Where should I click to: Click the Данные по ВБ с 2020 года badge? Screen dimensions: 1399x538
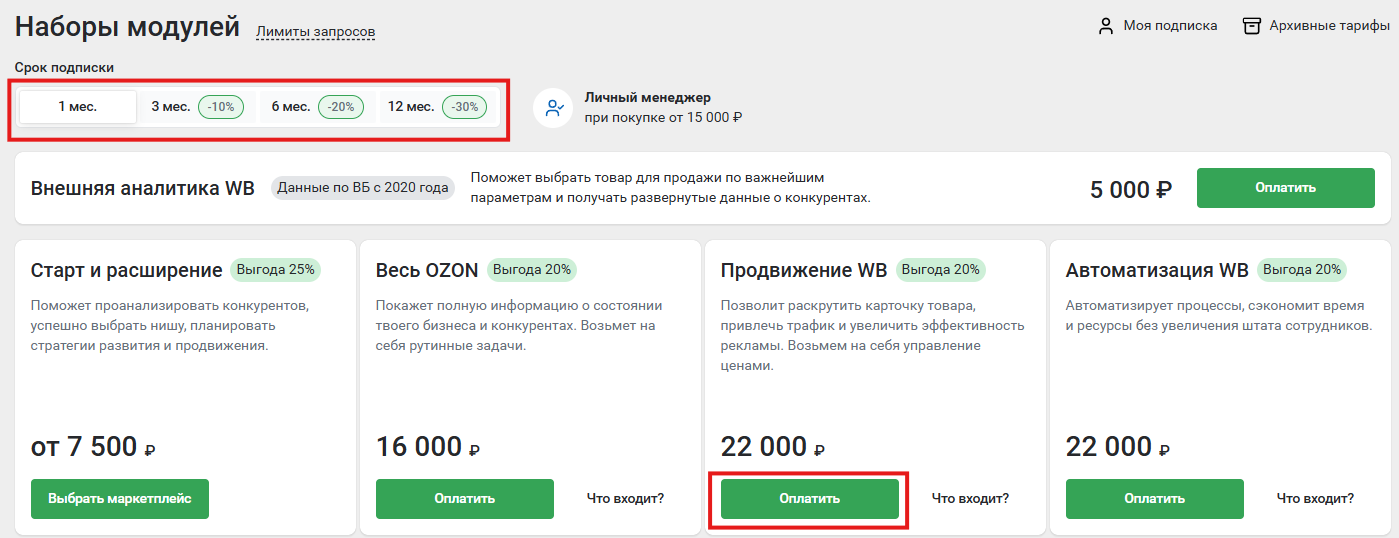(363, 188)
